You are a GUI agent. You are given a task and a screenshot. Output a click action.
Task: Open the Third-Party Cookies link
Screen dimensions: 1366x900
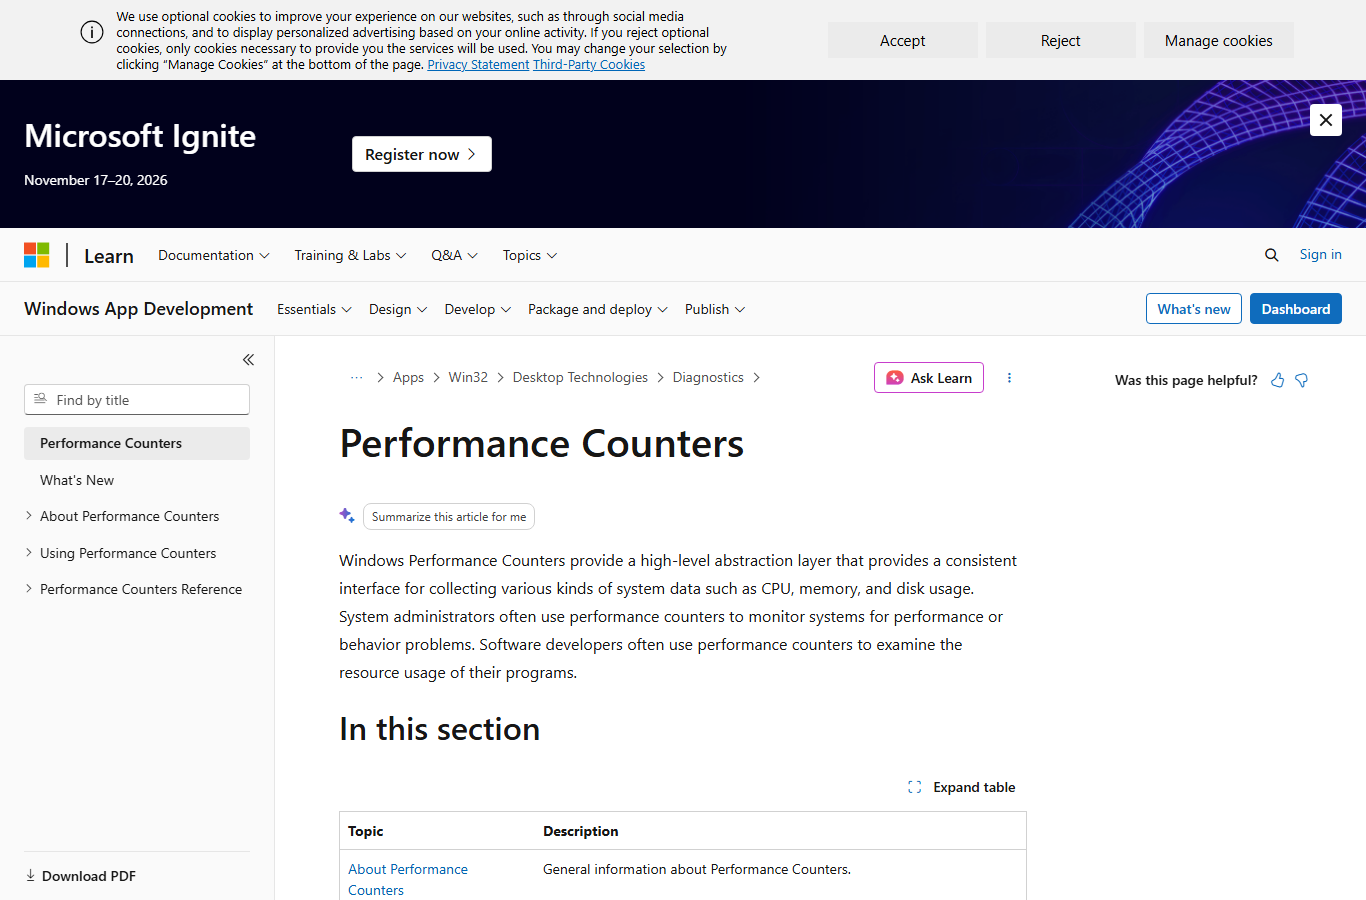pyautogui.click(x=589, y=65)
